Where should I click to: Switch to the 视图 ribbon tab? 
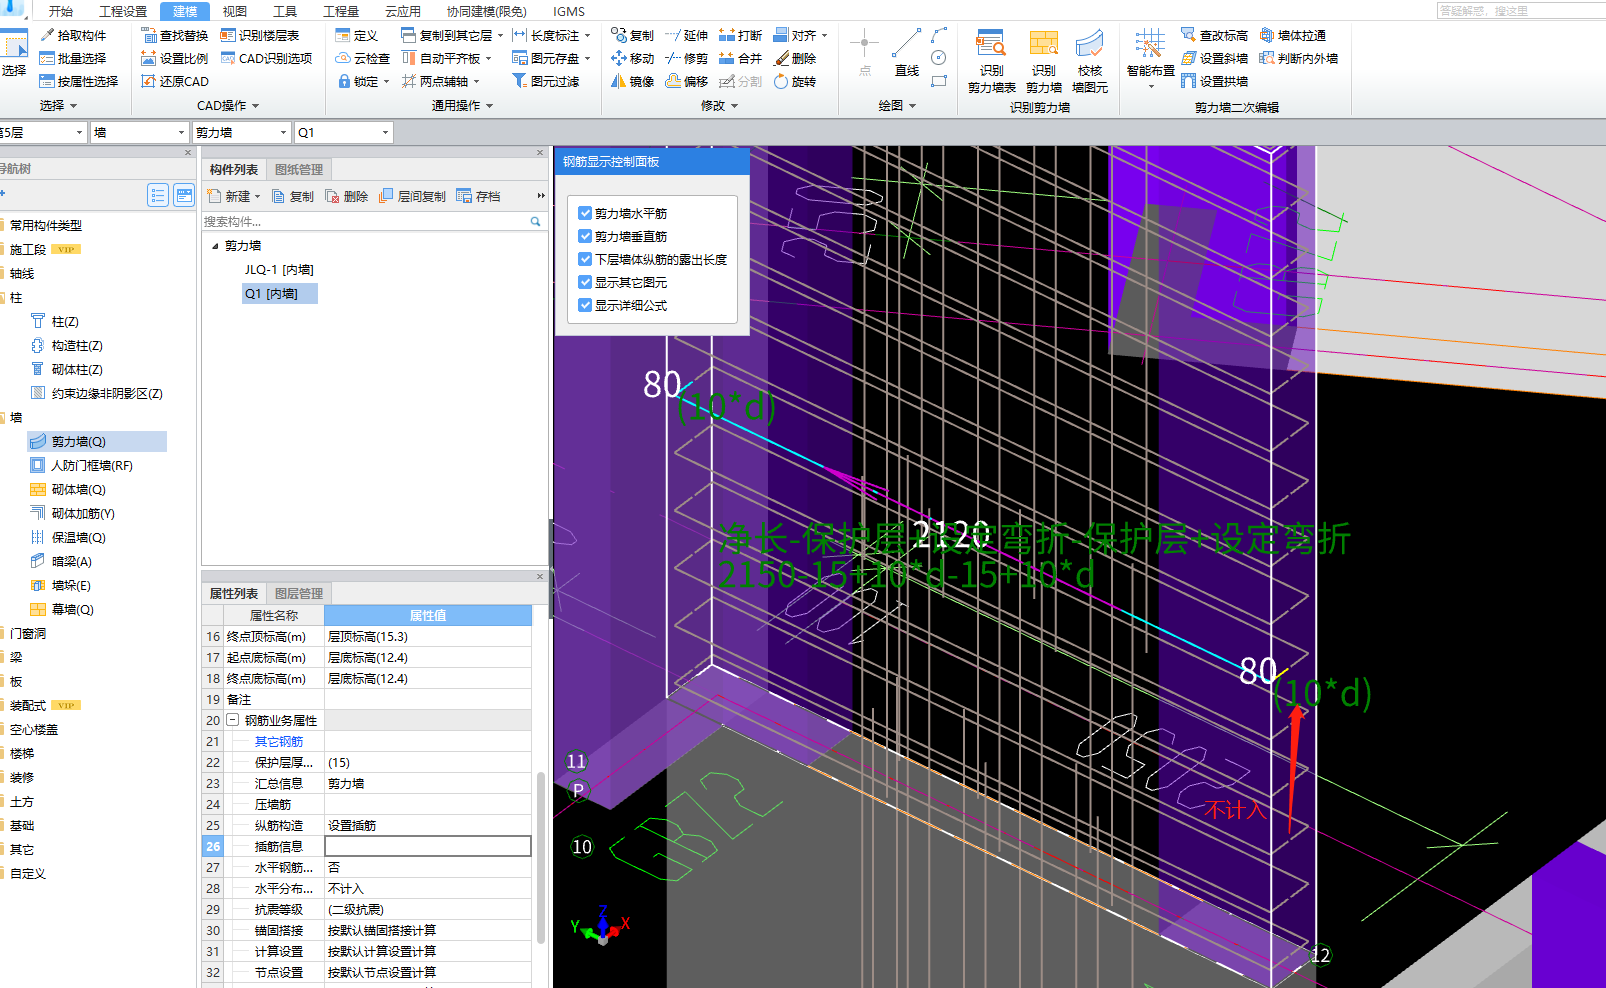(235, 11)
